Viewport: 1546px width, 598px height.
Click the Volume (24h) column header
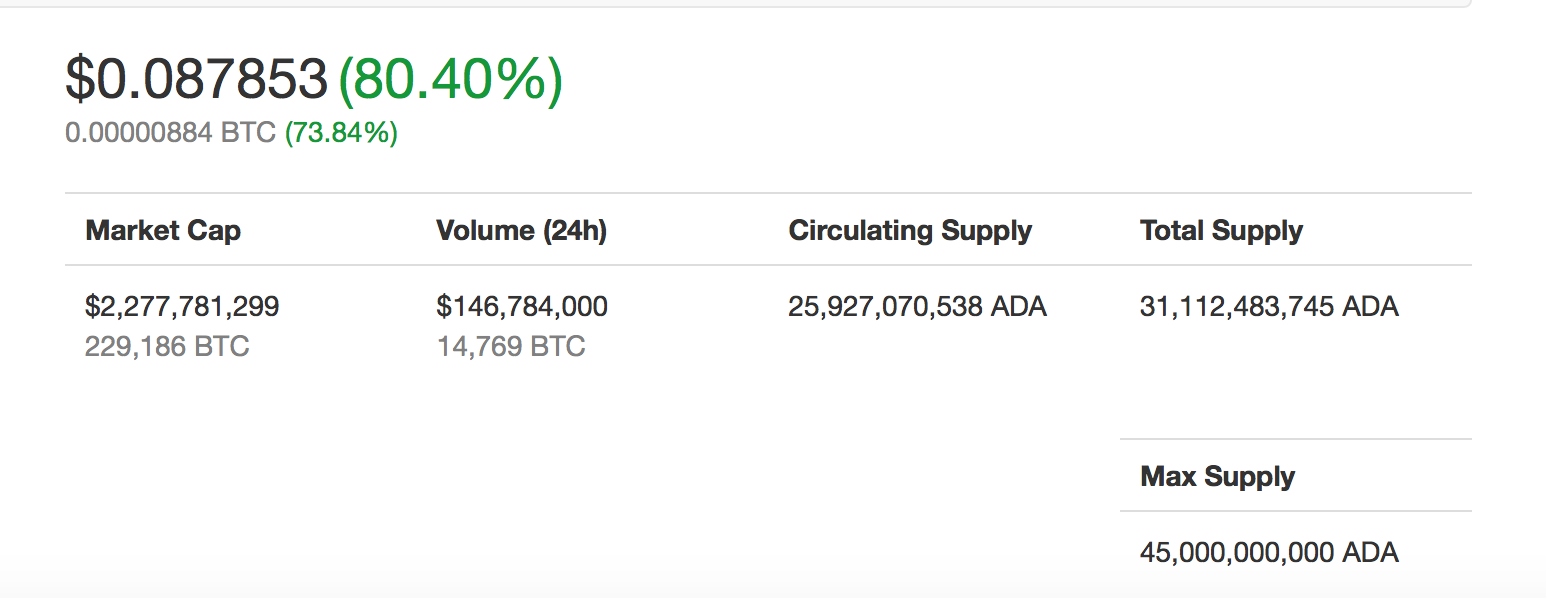(521, 231)
